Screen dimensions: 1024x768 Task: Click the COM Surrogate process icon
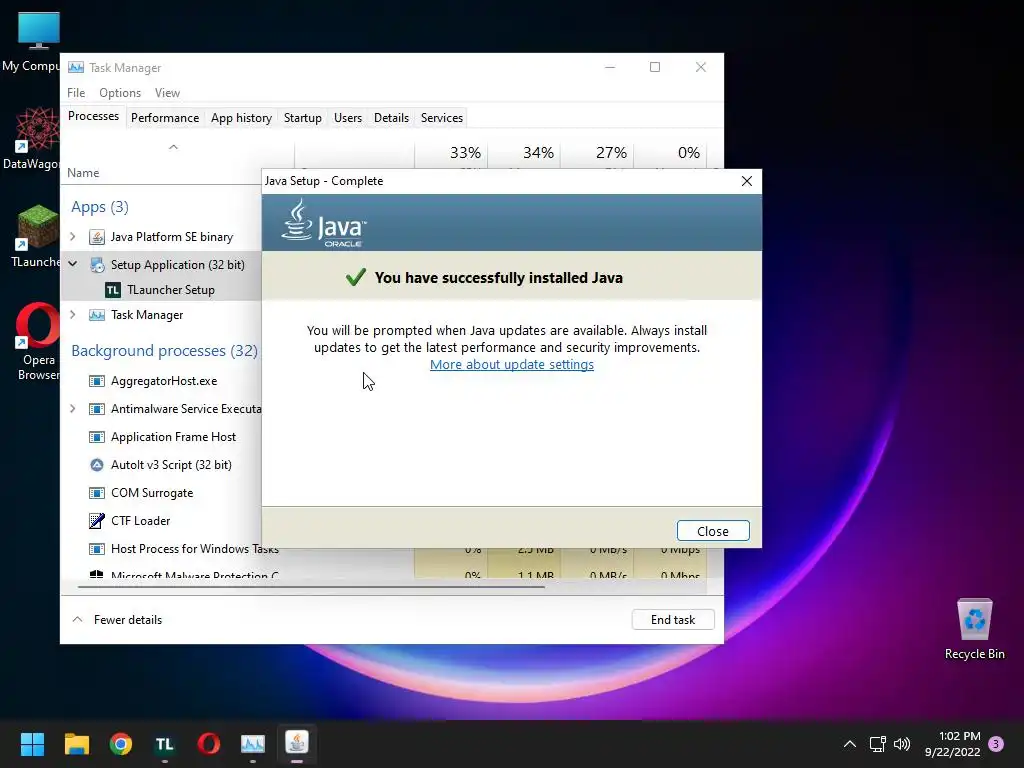click(x=97, y=493)
